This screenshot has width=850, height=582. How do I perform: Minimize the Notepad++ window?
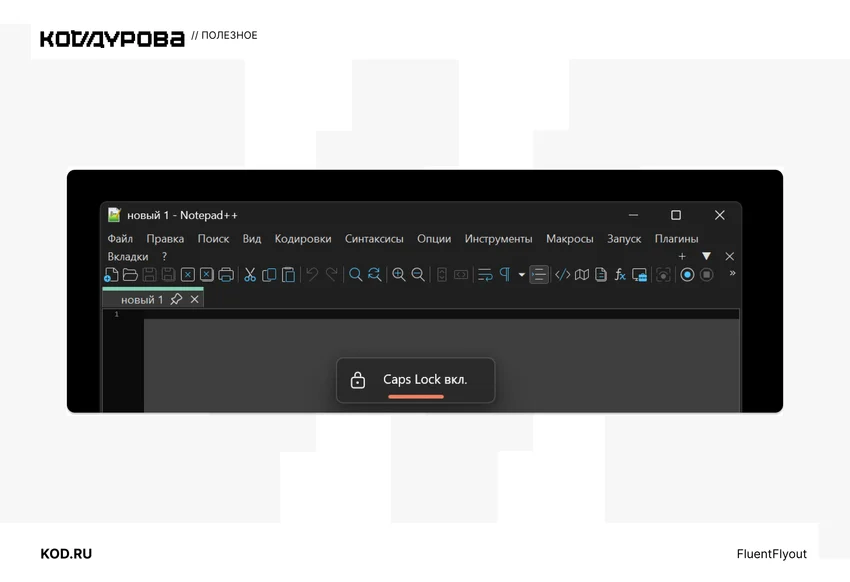click(x=633, y=215)
